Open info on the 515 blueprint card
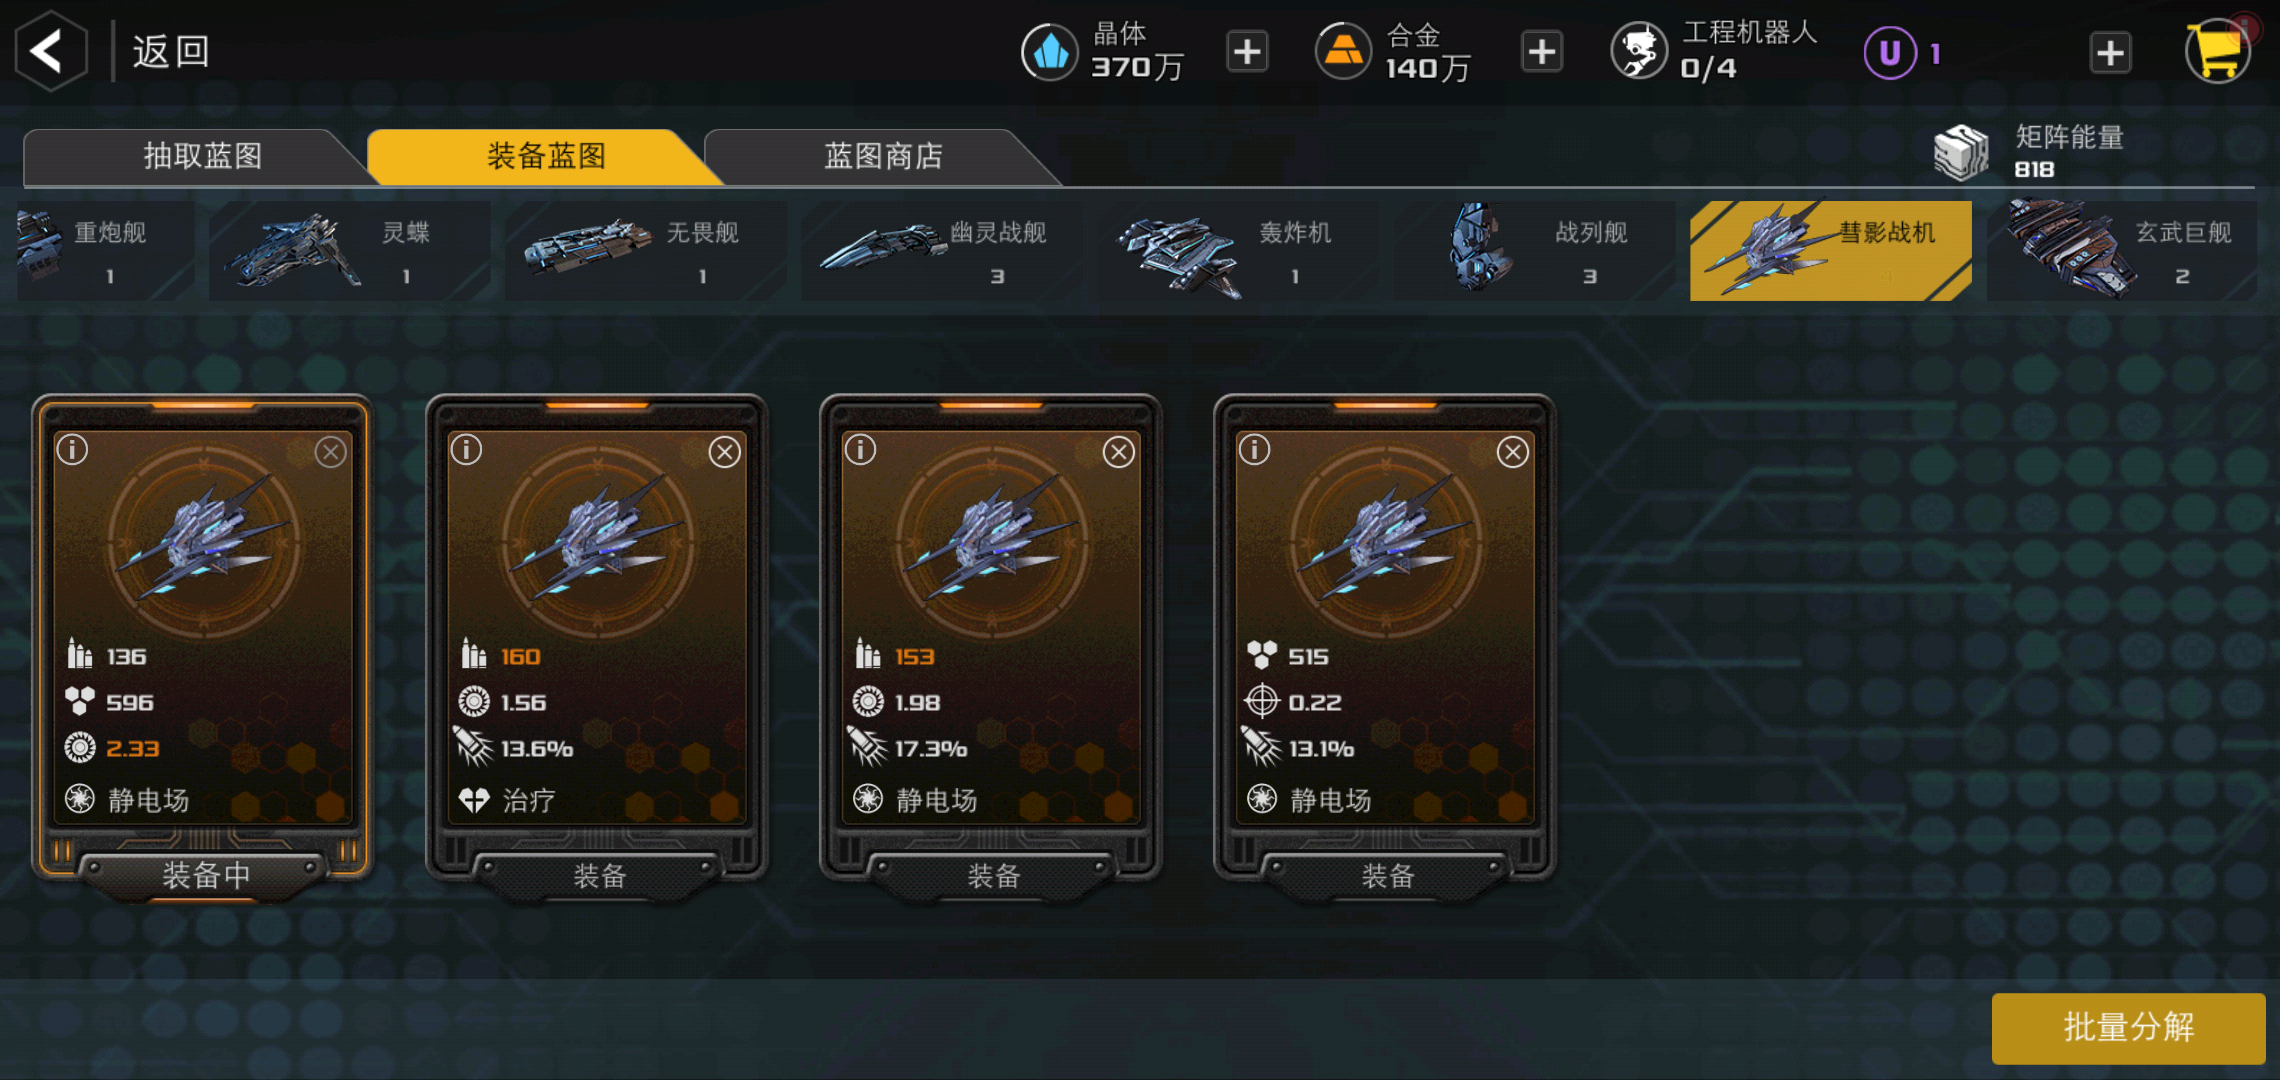The image size is (2280, 1080). (x=1254, y=450)
